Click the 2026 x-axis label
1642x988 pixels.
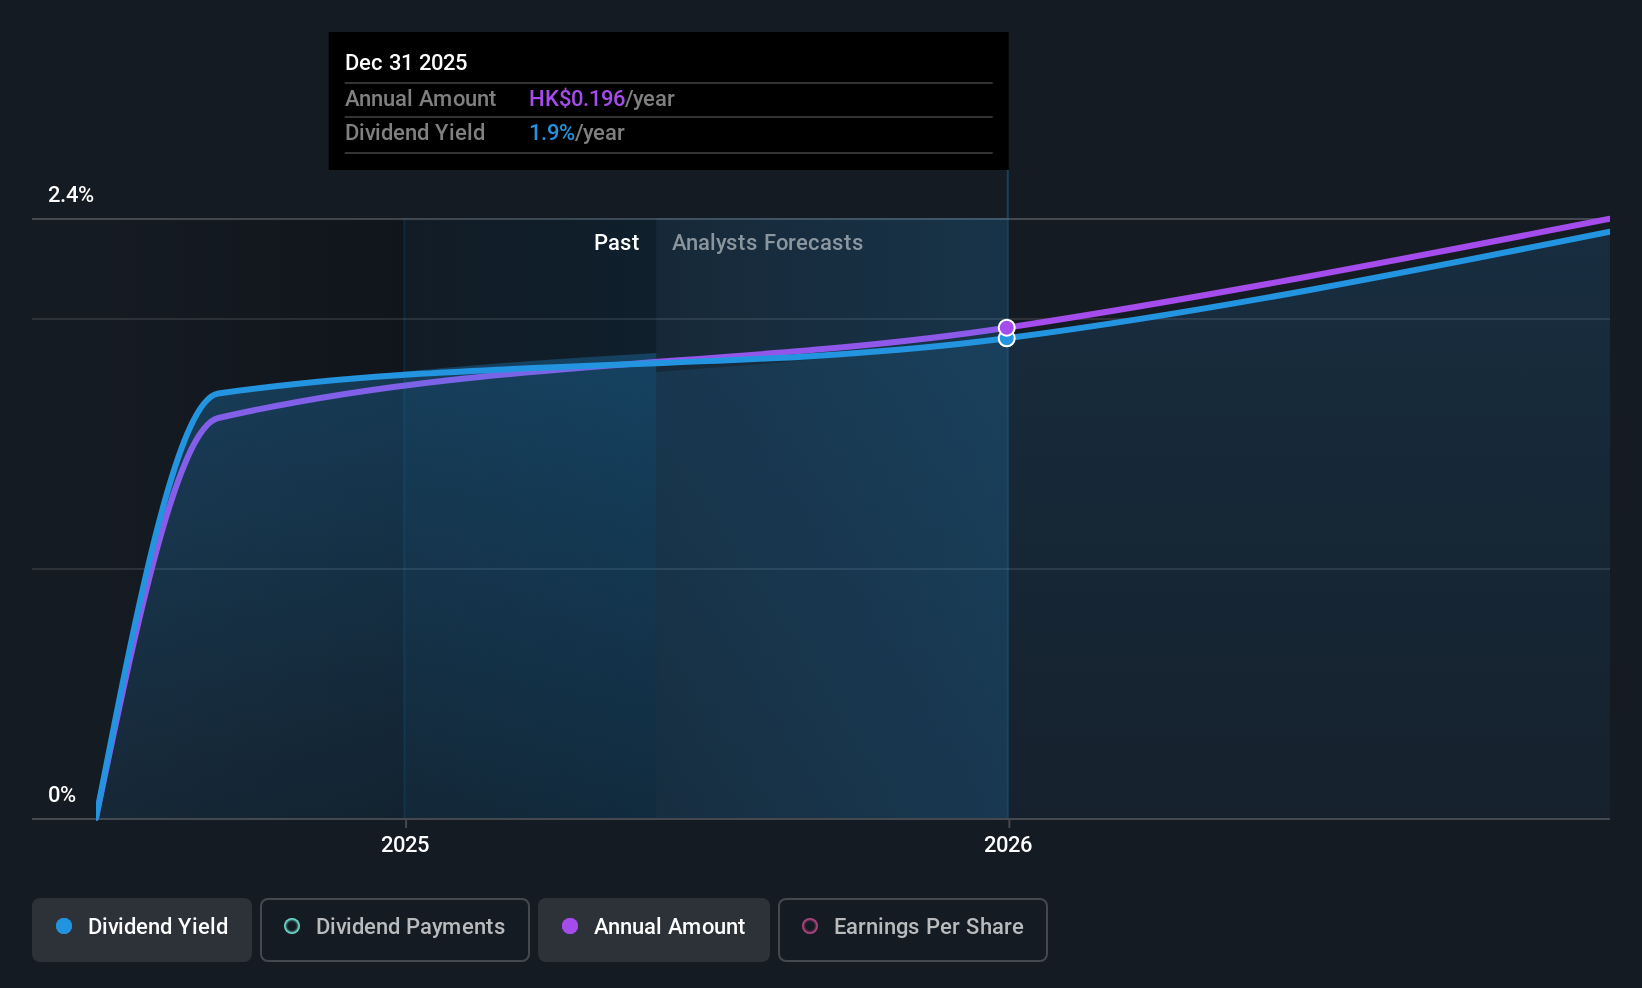[x=1008, y=845]
